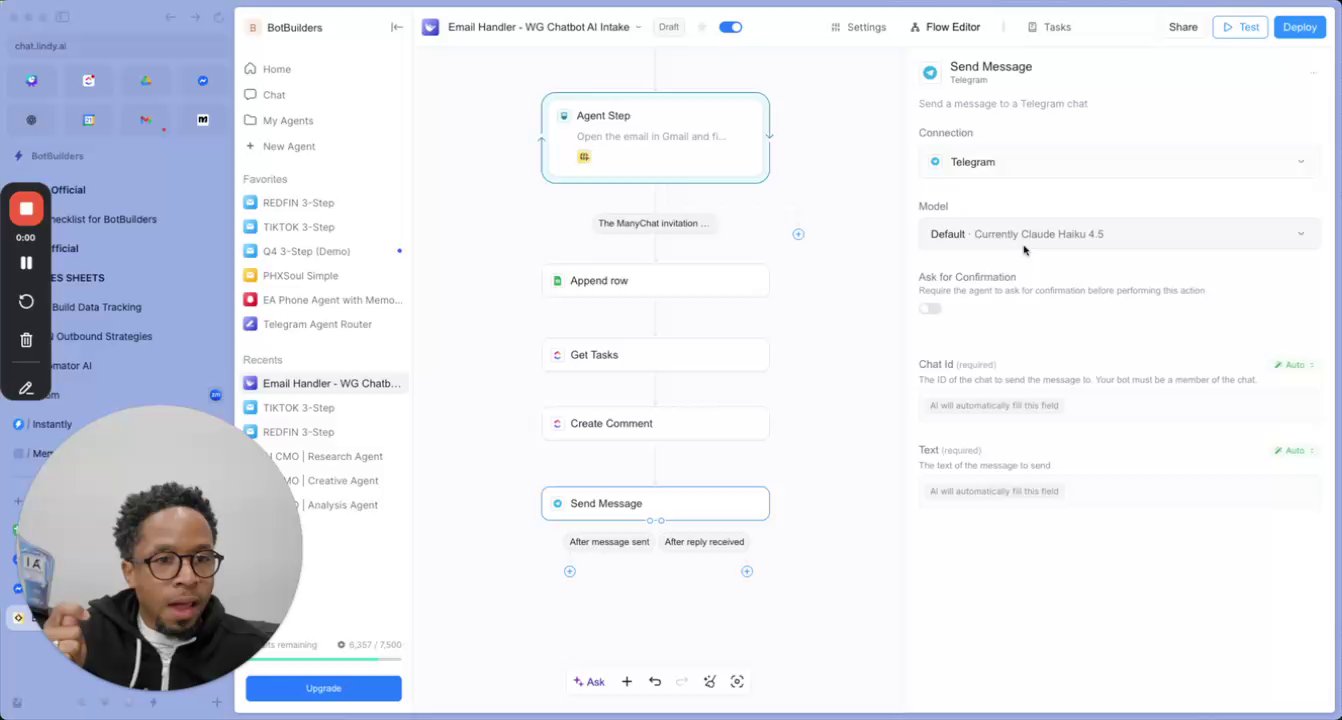The image size is (1342, 720).
Task: Click the auto-arrange magic wand icon
Action: pyautogui.click(x=710, y=682)
